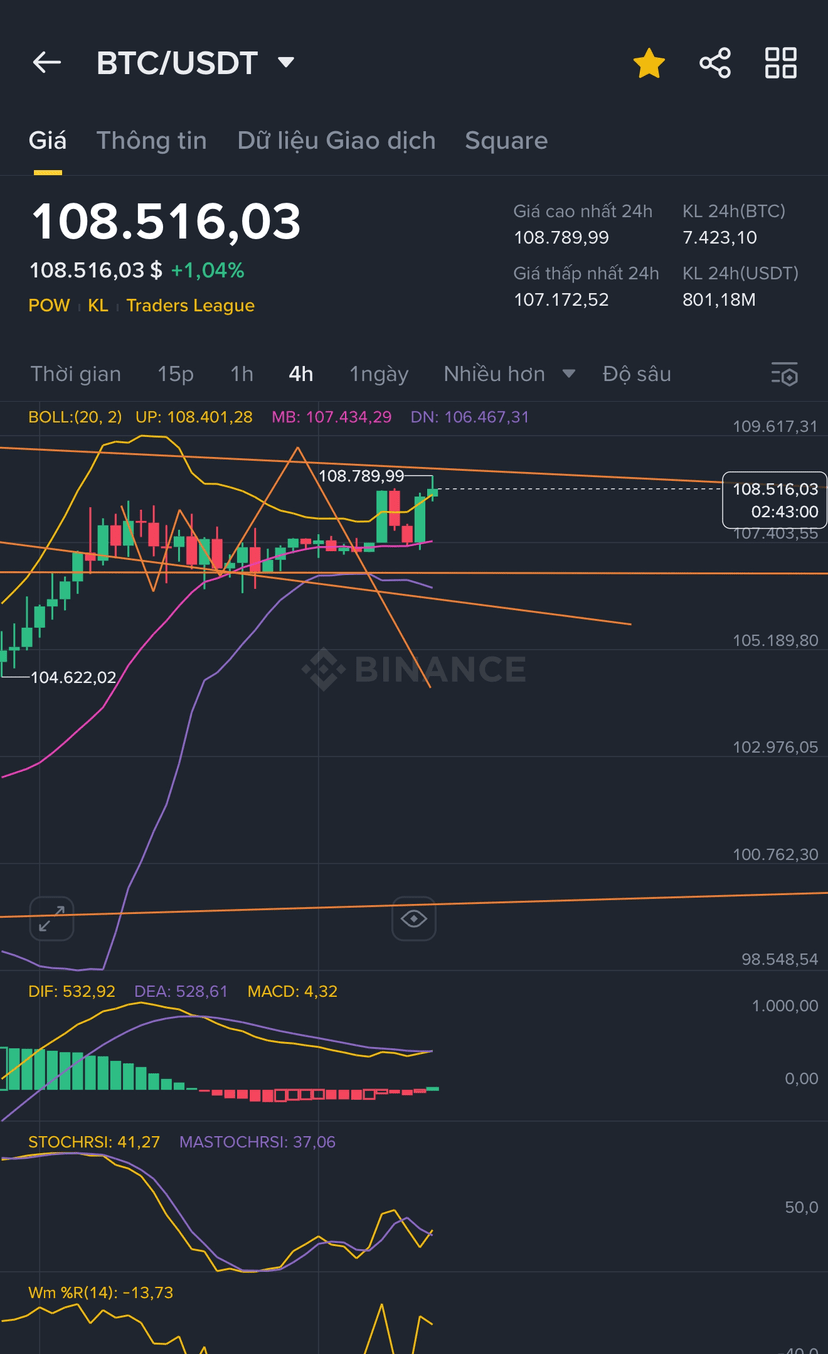
Task: Tap the back arrow icon
Action: [47, 63]
